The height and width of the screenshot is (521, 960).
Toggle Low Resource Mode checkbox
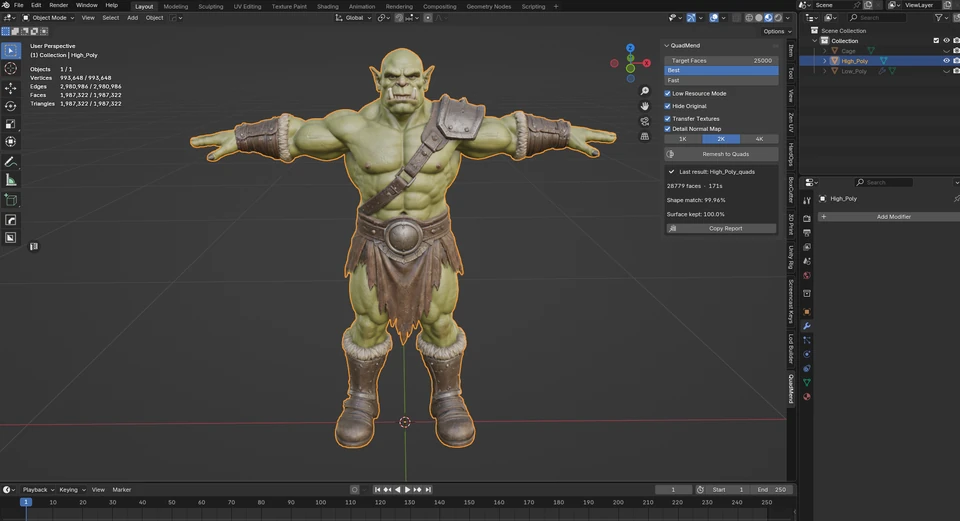(x=668, y=94)
